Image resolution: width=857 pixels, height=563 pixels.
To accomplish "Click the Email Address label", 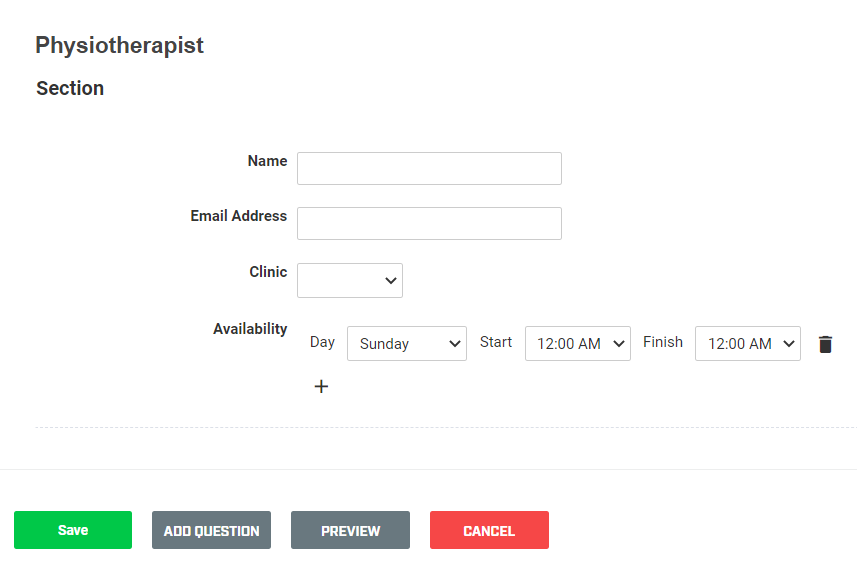I will coord(239,216).
